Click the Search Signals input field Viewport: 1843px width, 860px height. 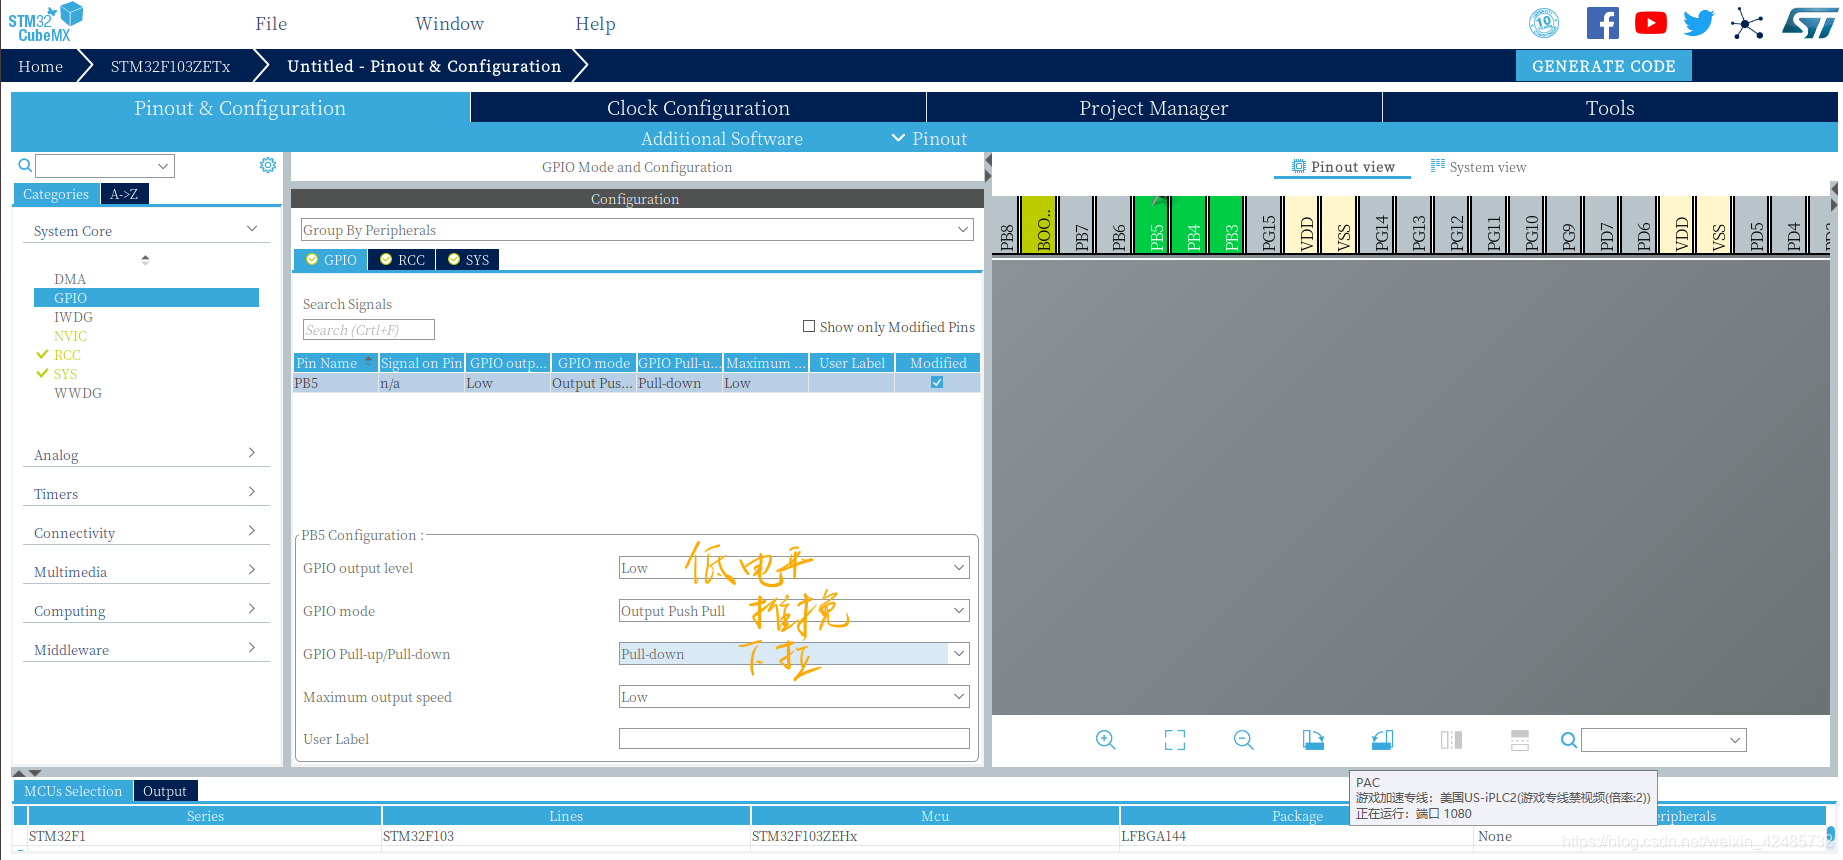click(x=368, y=330)
